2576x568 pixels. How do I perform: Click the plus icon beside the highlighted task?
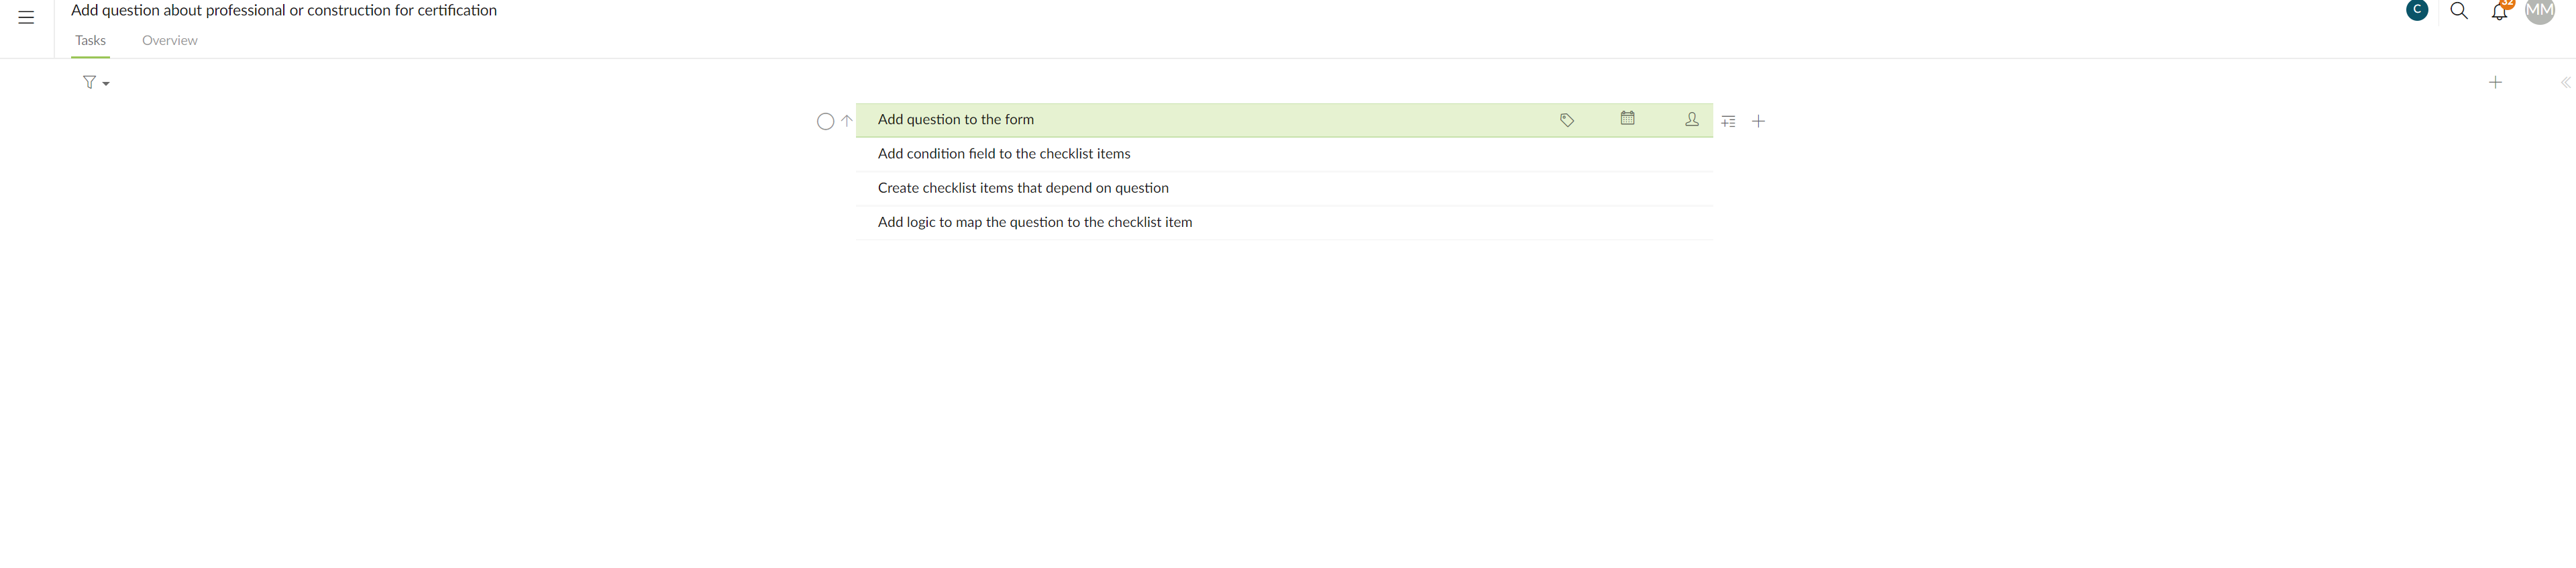click(1759, 121)
